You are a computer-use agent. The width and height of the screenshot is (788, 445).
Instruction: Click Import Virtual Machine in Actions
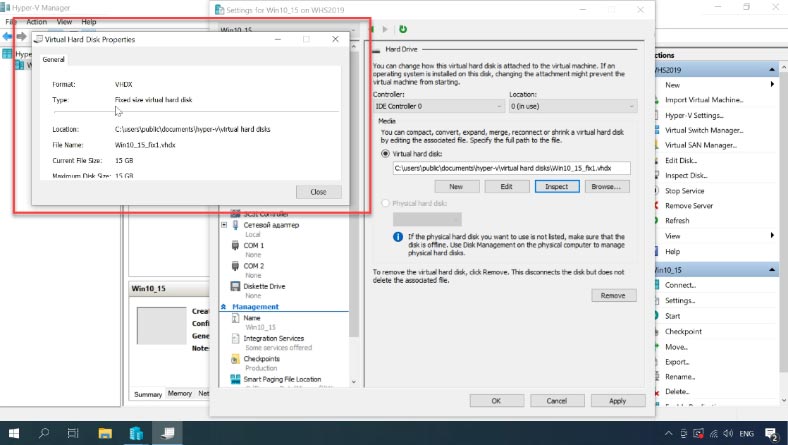[x=704, y=100]
